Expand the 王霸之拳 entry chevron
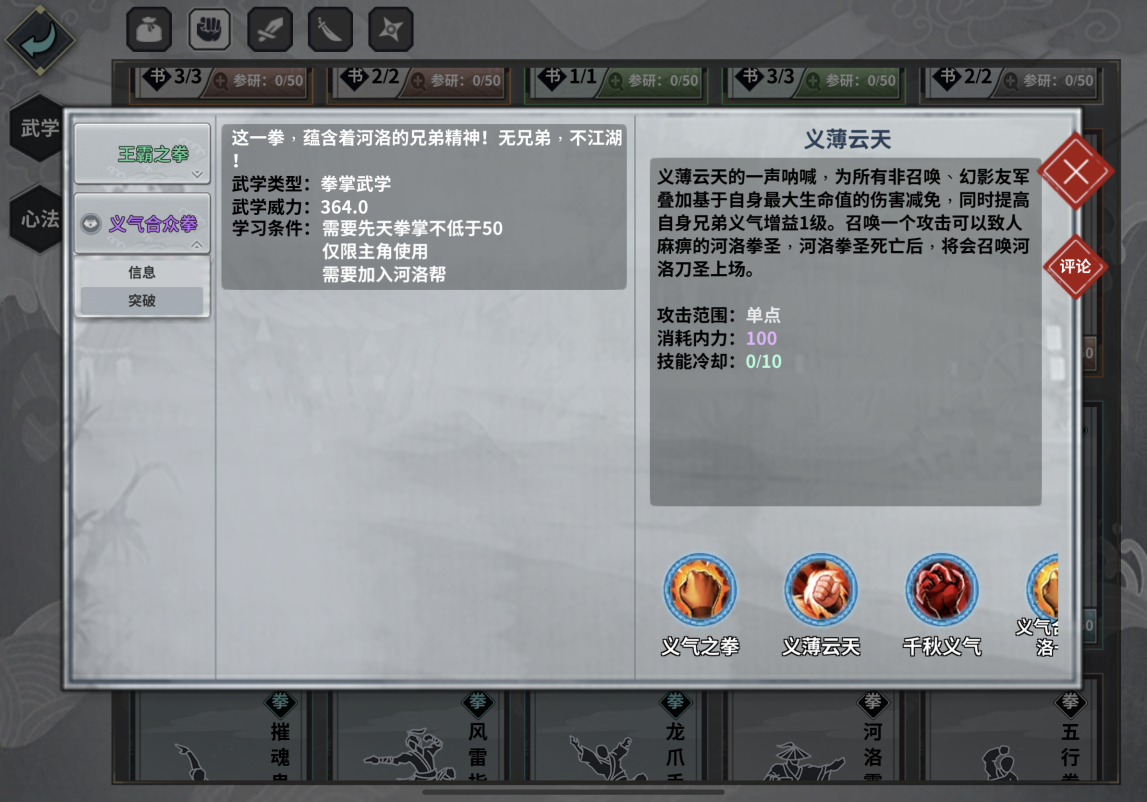 click(197, 174)
